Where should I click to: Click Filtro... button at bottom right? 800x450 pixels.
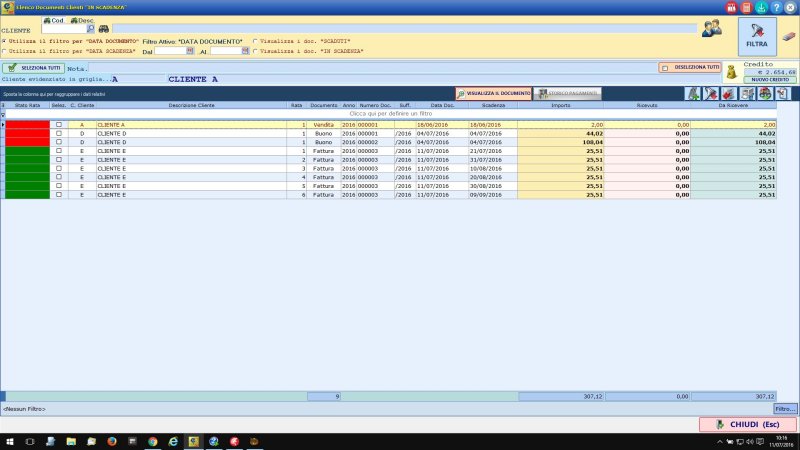point(785,409)
